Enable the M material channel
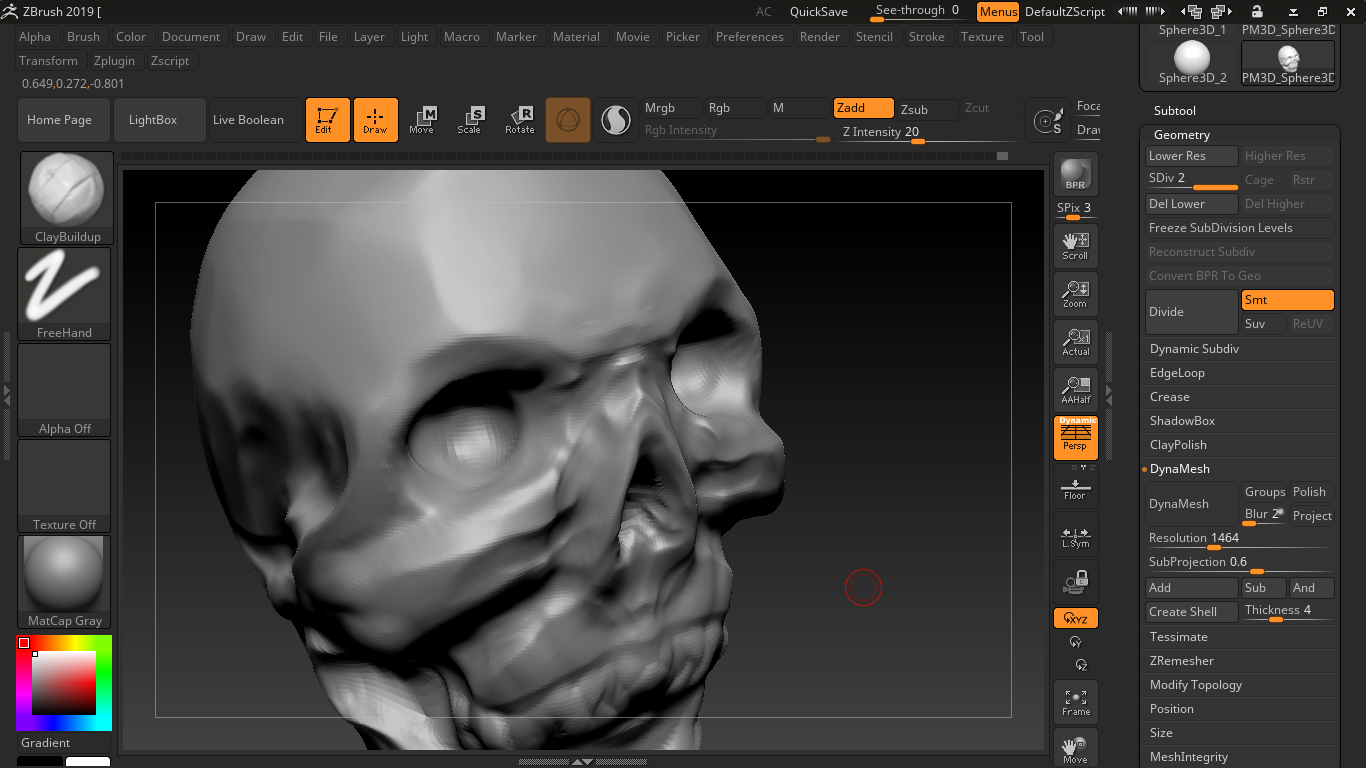This screenshot has height=768, width=1366. (x=798, y=108)
